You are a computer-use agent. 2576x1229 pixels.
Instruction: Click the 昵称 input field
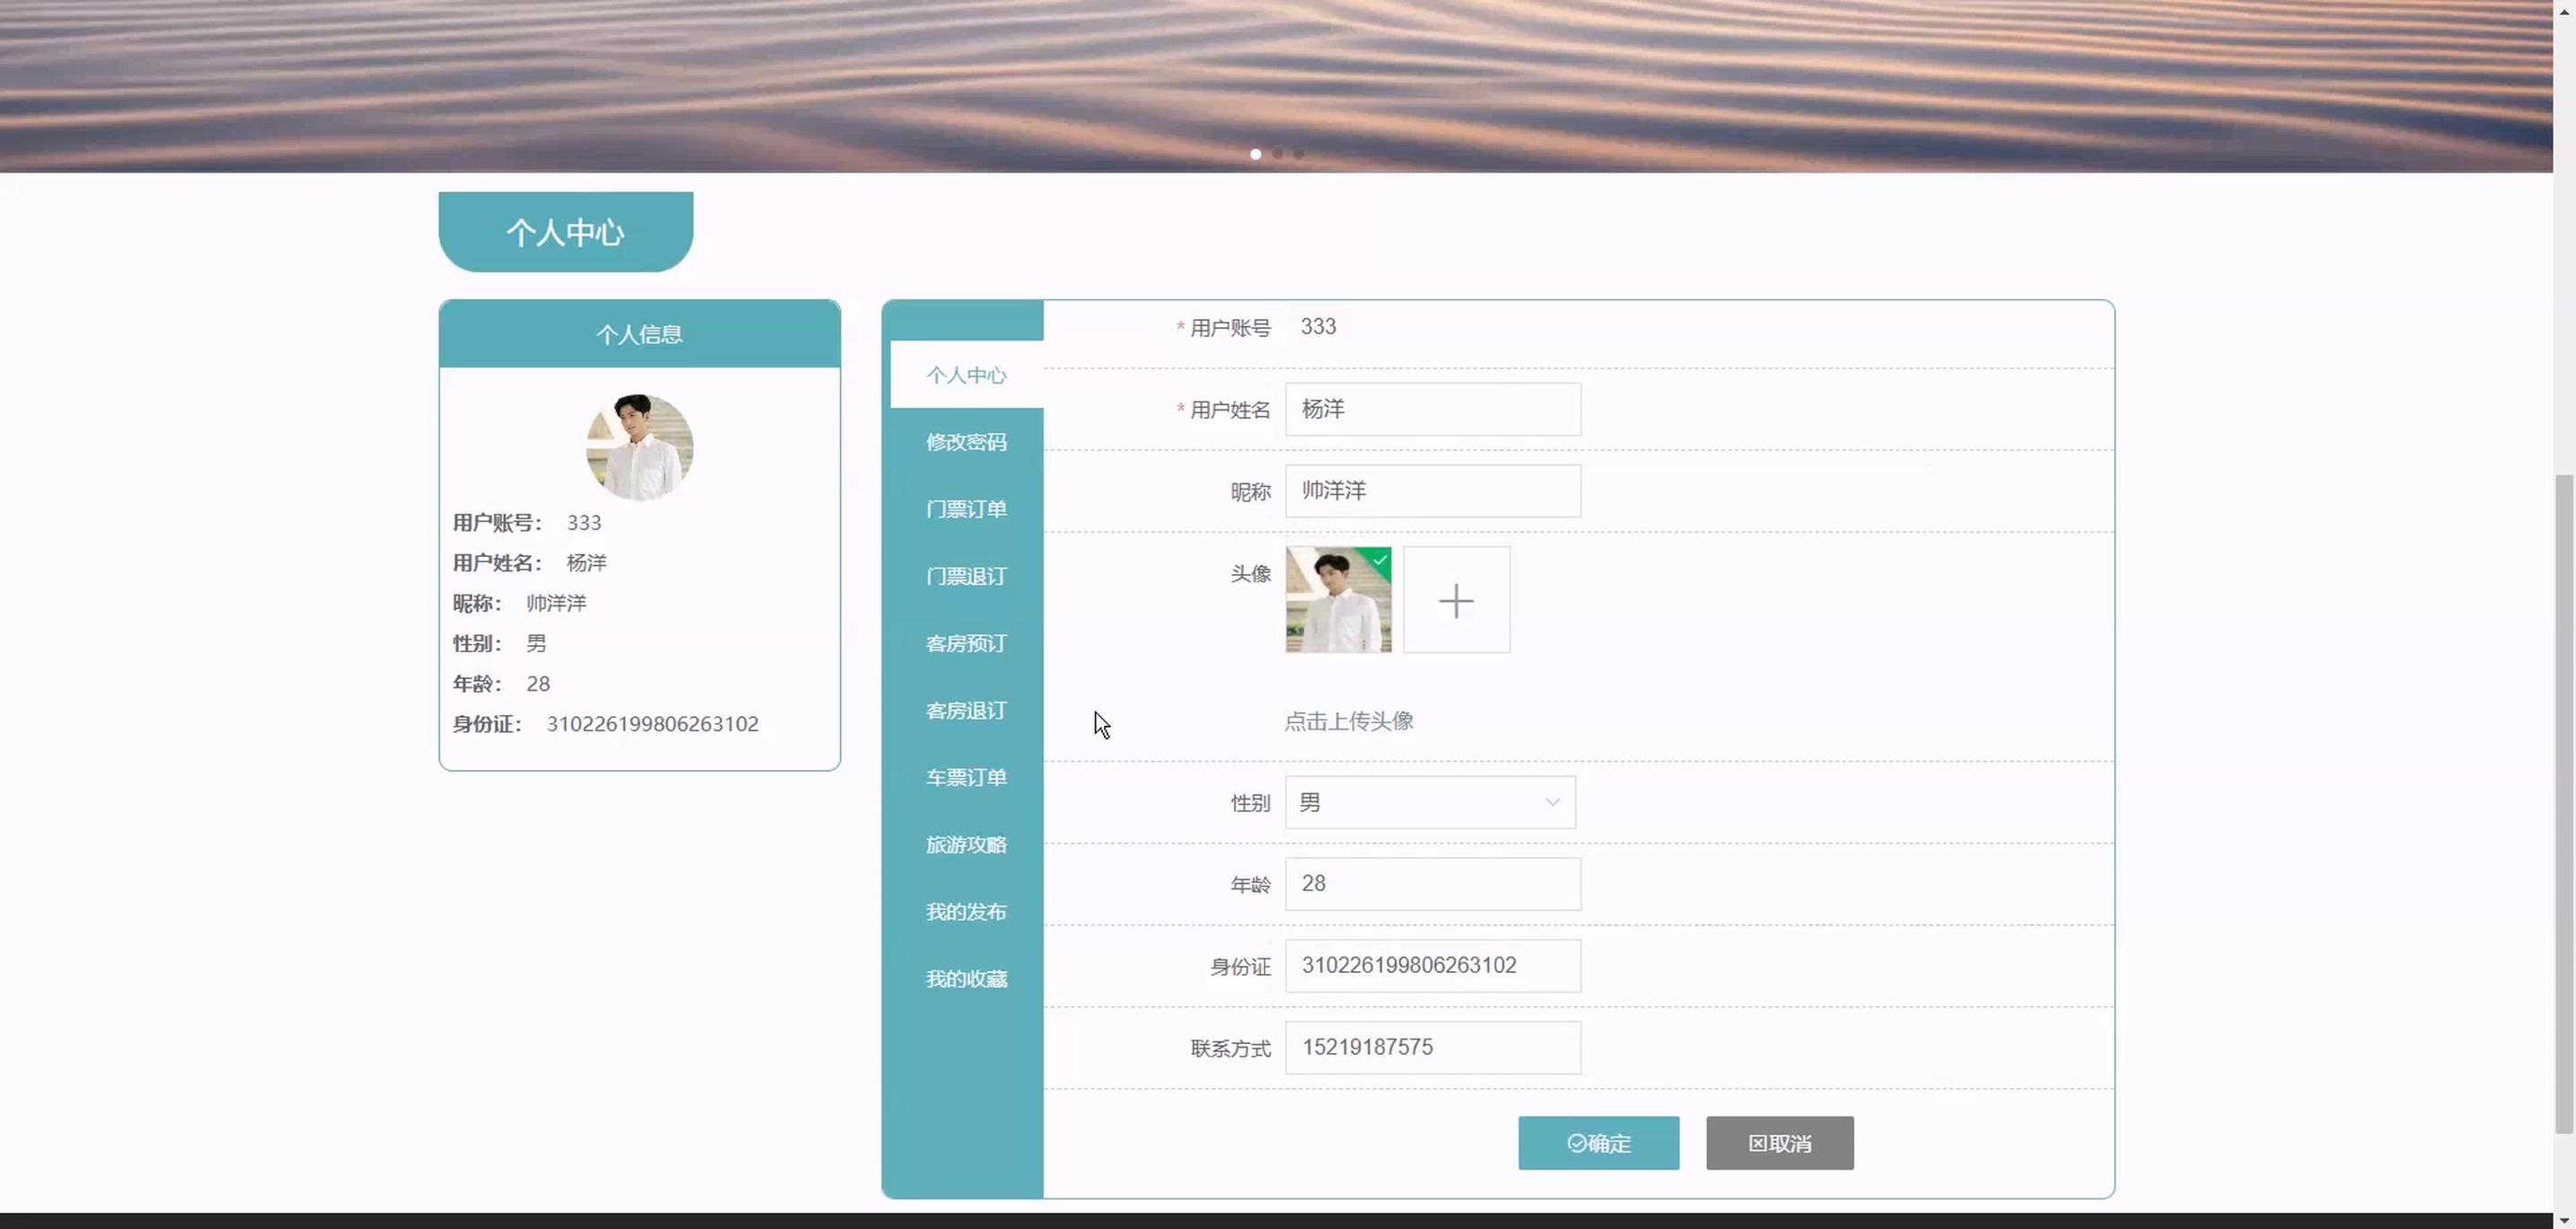1432,491
